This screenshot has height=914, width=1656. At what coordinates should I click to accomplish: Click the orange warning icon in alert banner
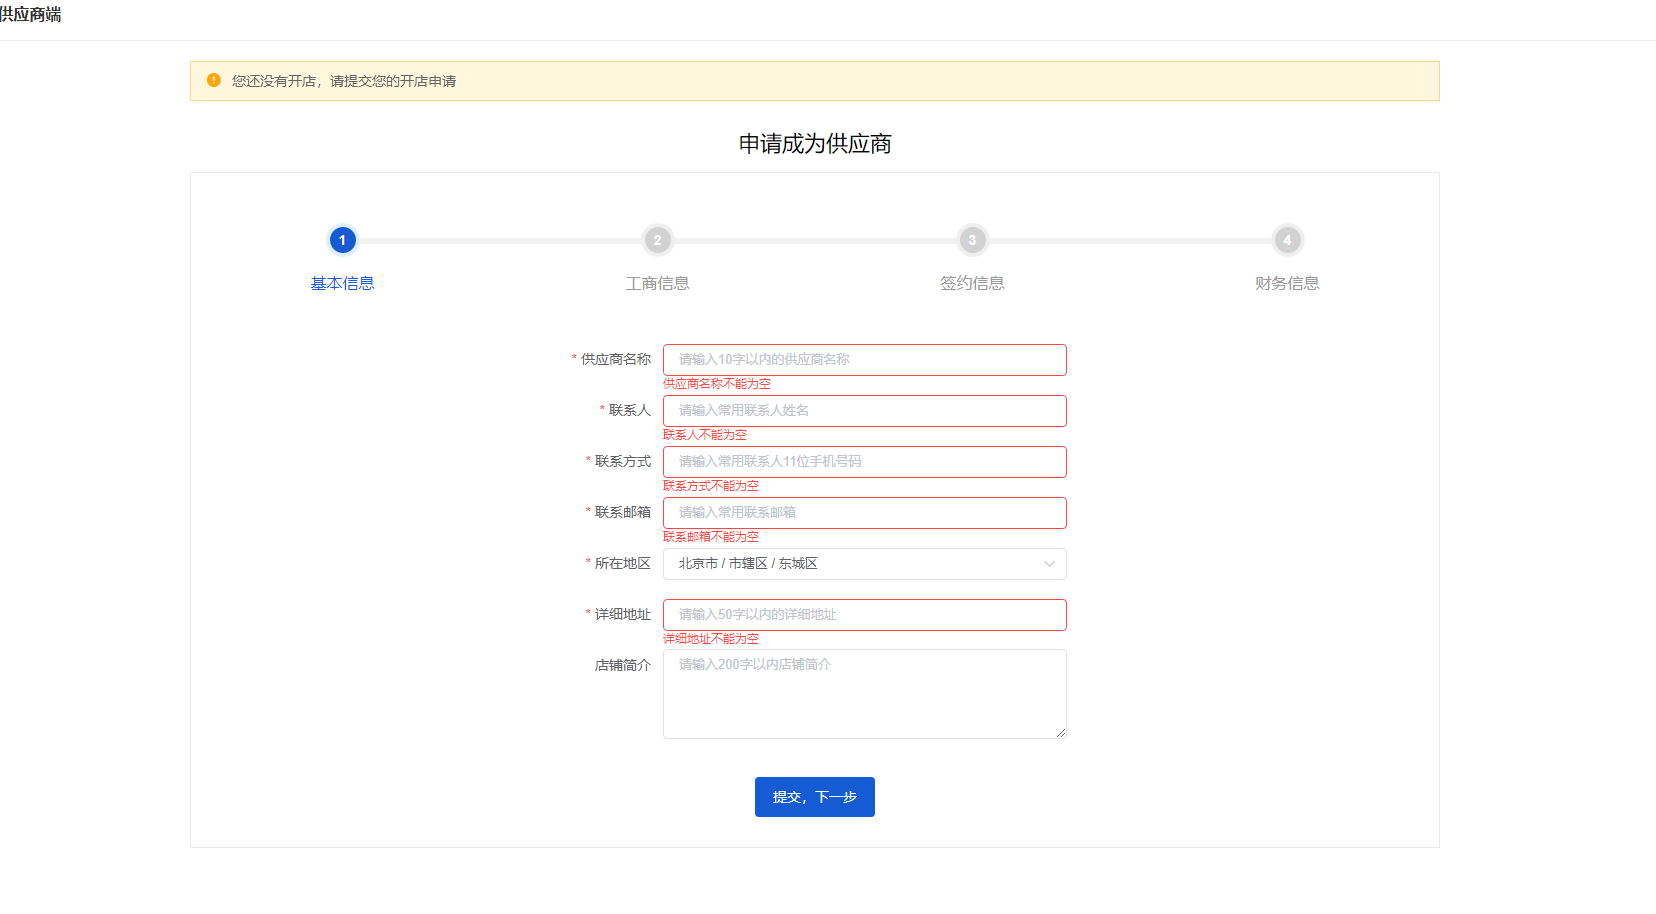click(x=213, y=80)
